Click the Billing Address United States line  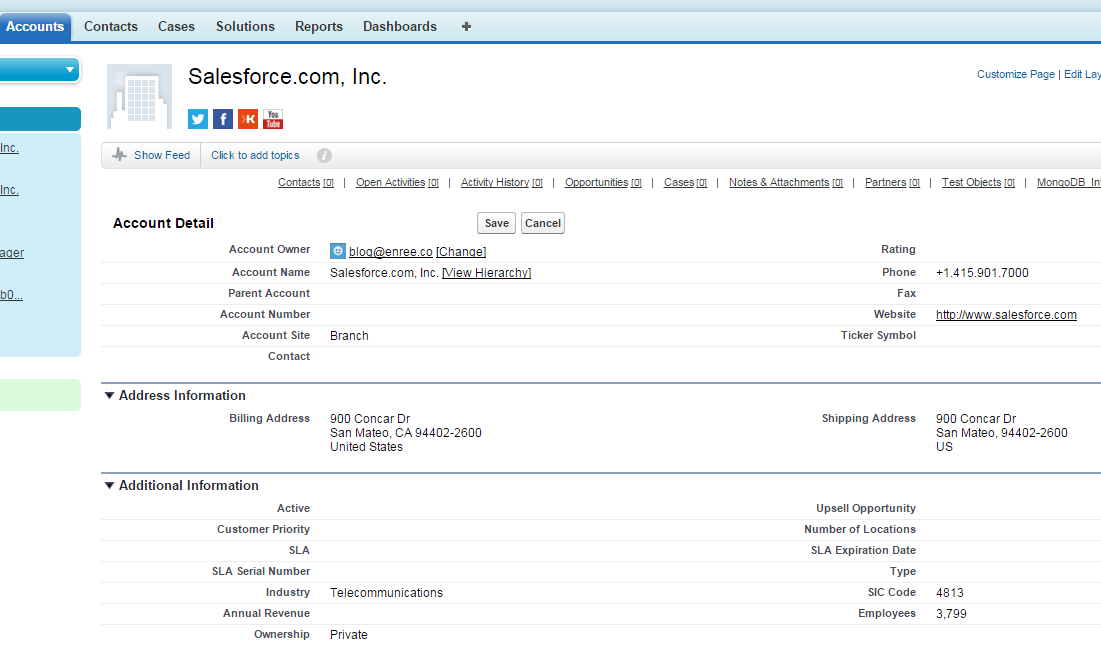pos(366,447)
